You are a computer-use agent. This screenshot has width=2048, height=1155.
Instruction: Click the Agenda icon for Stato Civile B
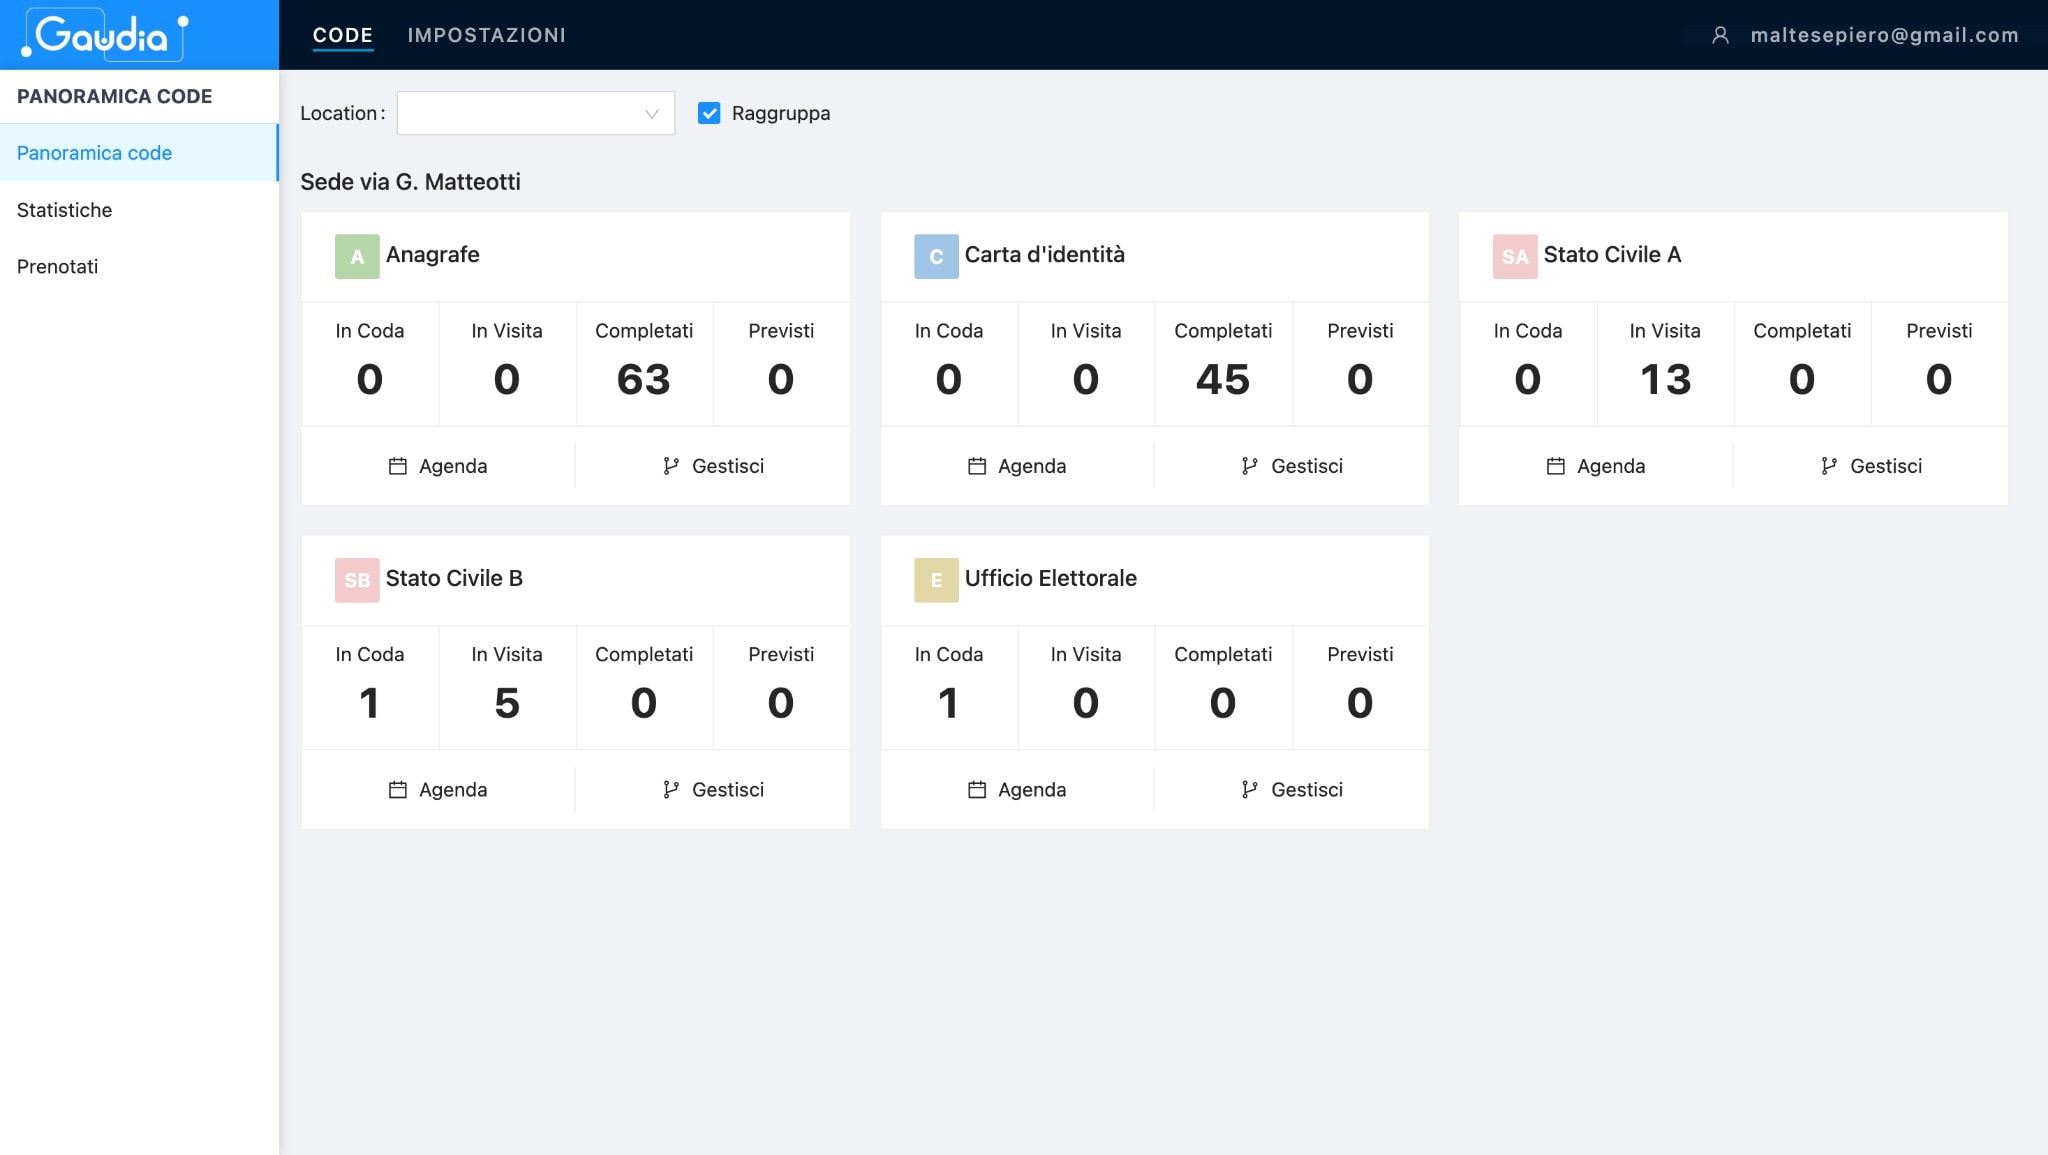[x=397, y=789]
